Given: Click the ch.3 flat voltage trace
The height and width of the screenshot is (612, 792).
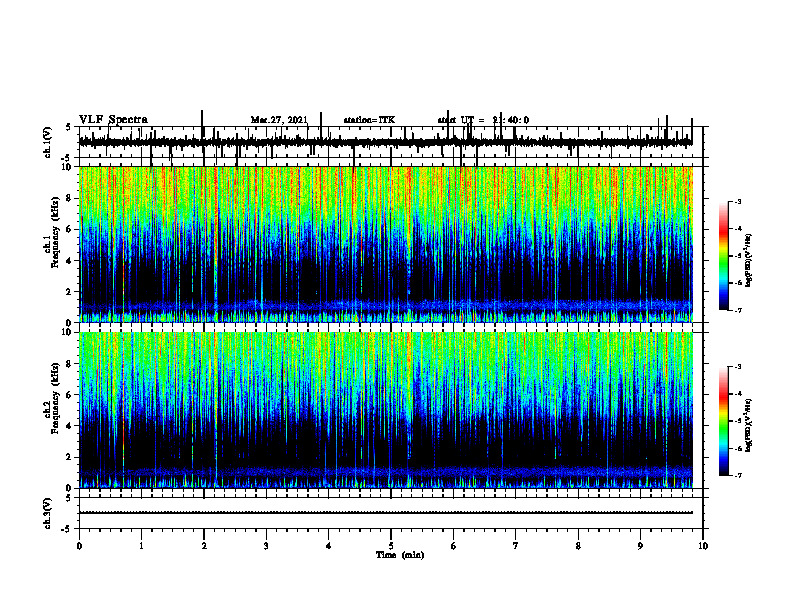Looking at the screenshot, I should [386, 513].
